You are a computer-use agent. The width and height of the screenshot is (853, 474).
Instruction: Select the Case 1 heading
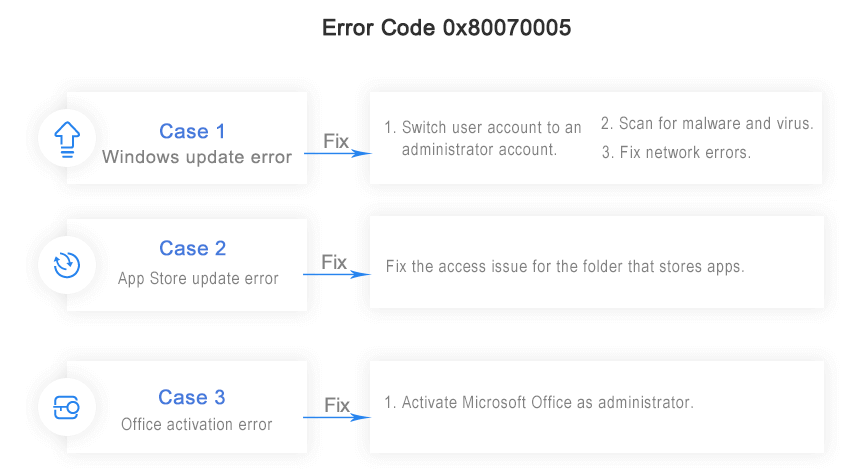pyautogui.click(x=192, y=131)
